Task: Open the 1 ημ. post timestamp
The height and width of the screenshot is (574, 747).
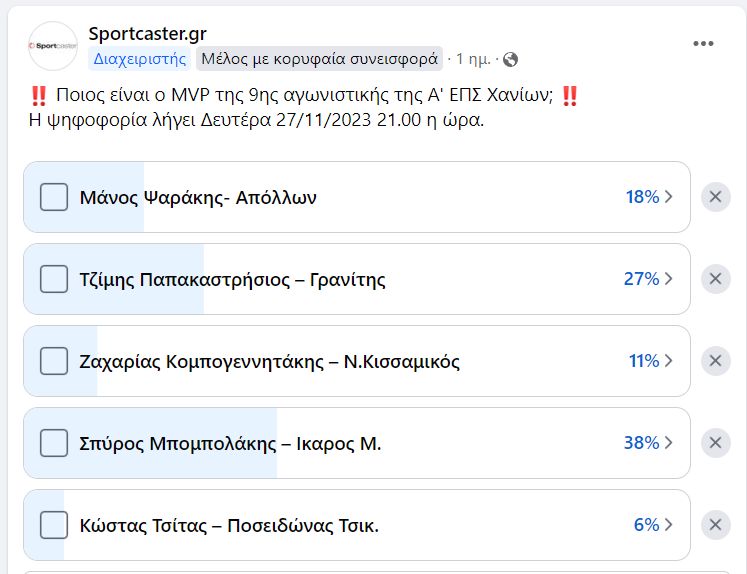Action: point(473,59)
